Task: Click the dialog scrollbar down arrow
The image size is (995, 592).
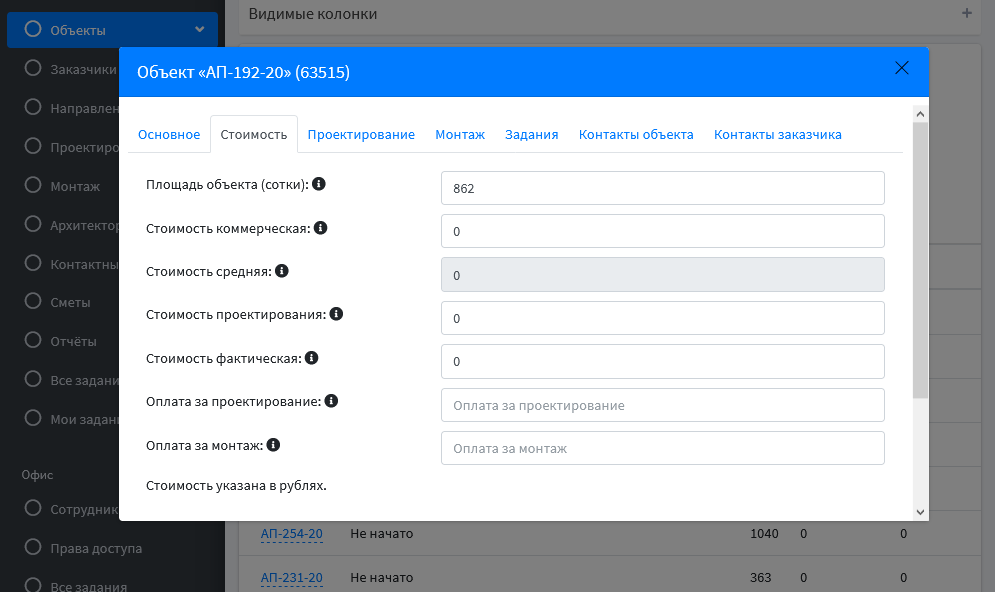Action: coord(920,512)
